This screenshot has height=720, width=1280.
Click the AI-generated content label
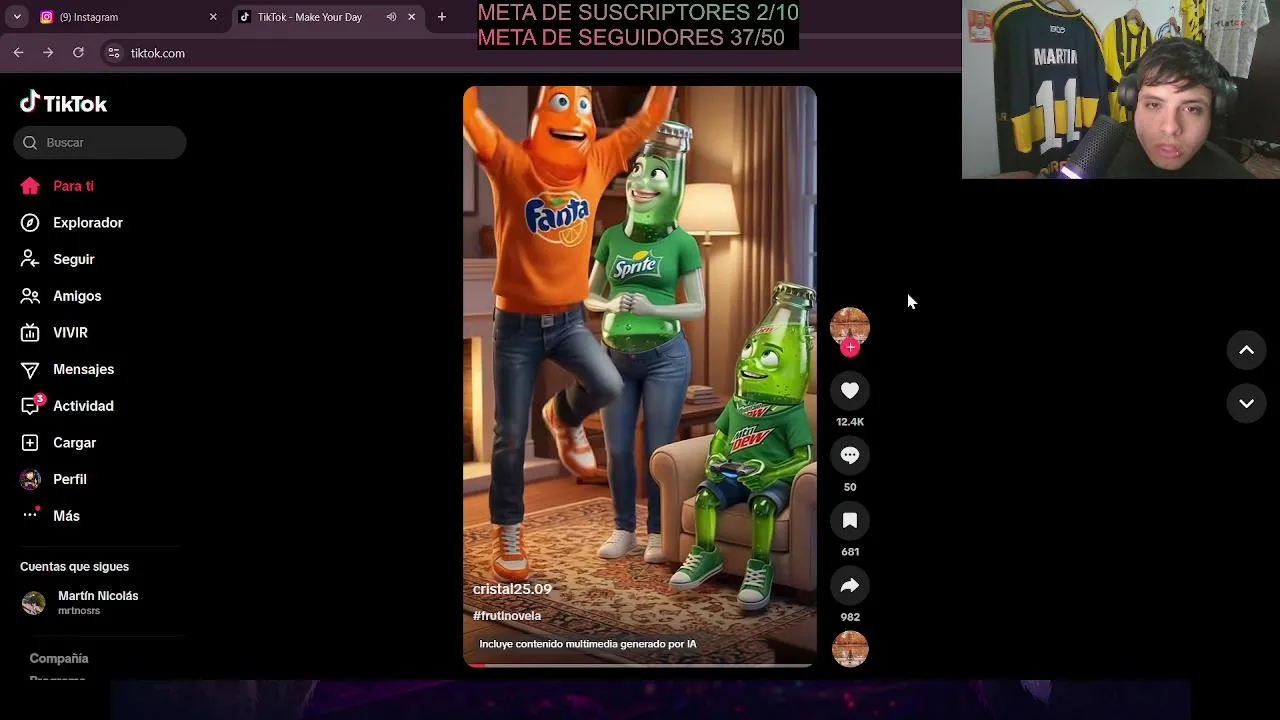click(x=587, y=644)
